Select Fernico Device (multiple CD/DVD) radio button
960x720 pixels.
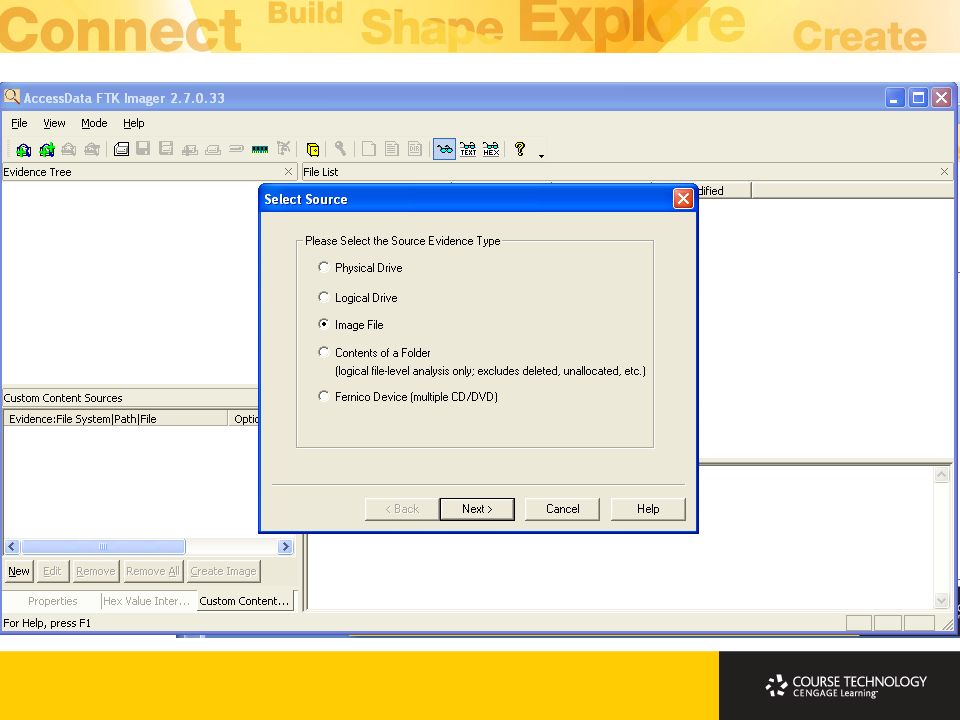(324, 396)
